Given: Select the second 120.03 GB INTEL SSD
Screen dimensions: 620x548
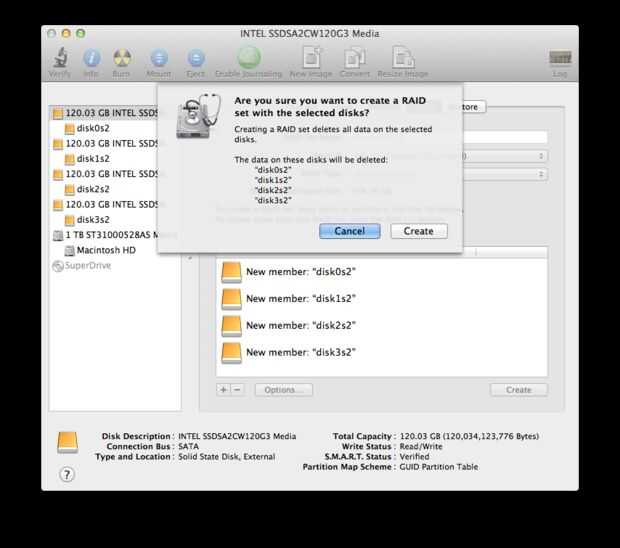Looking at the screenshot, I should [x=105, y=144].
